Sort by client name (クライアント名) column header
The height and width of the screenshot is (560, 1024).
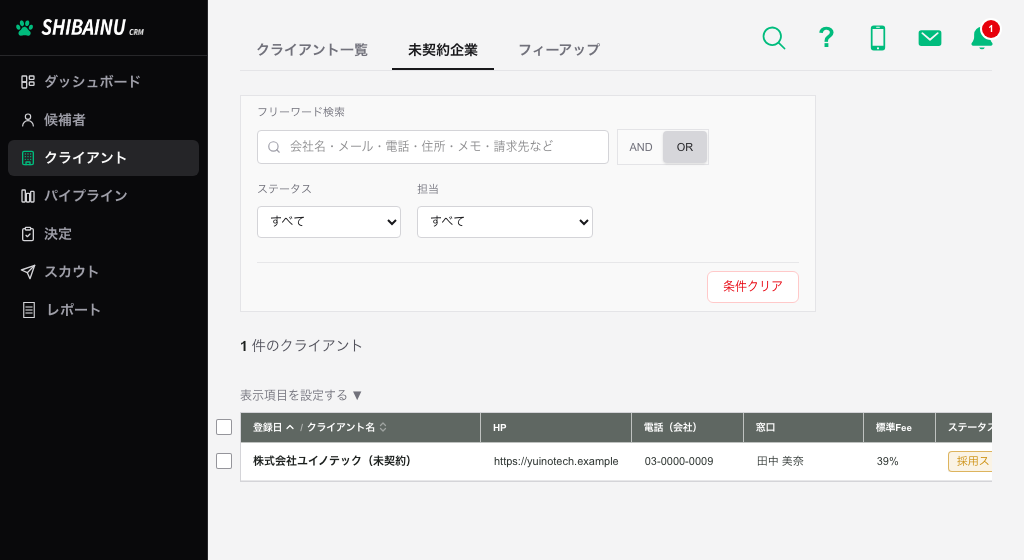347,428
